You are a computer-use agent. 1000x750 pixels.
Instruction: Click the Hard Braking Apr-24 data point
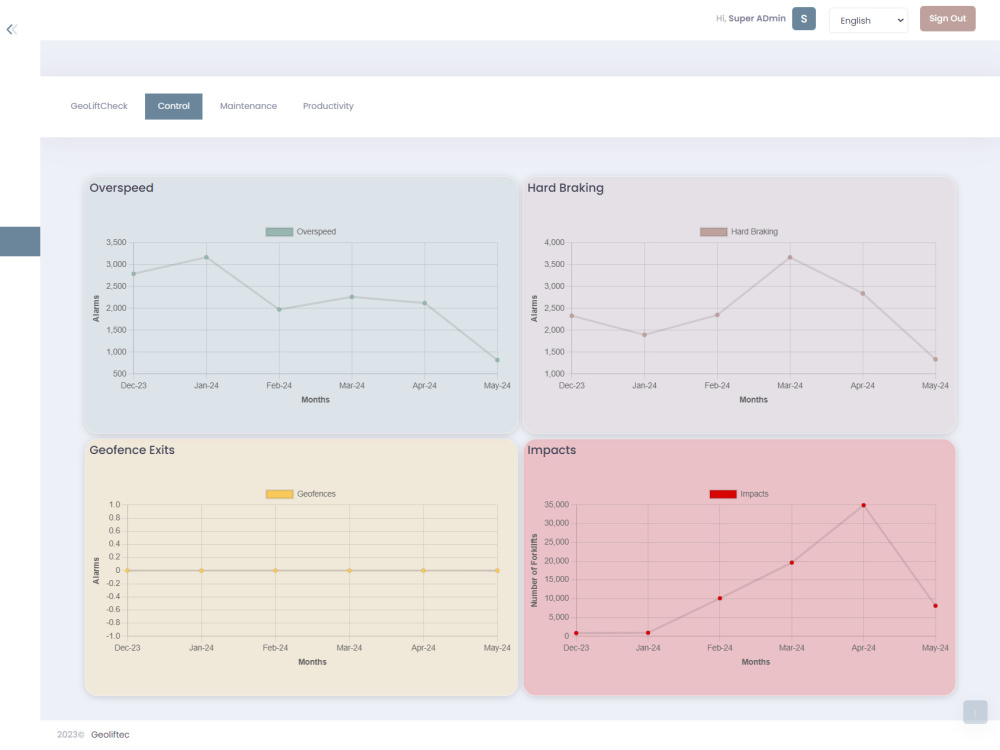(x=863, y=293)
